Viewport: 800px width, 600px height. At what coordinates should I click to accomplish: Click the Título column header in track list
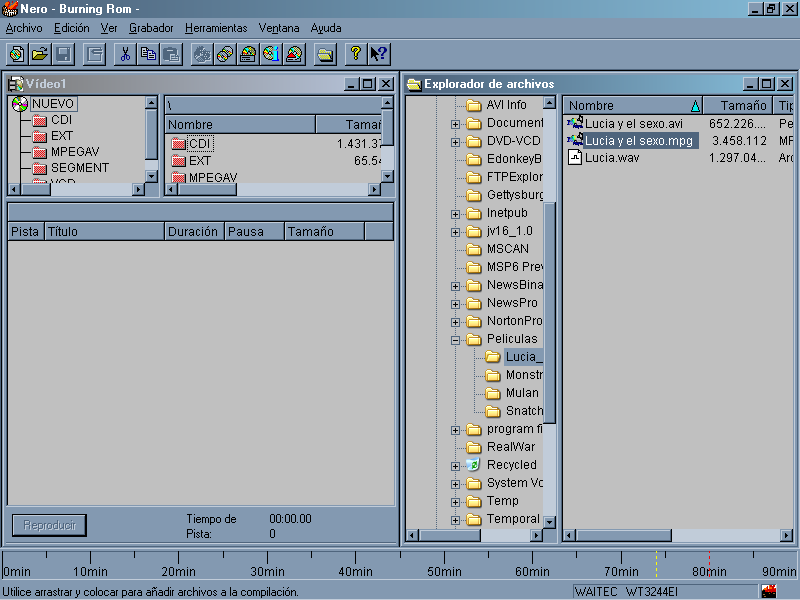point(103,231)
